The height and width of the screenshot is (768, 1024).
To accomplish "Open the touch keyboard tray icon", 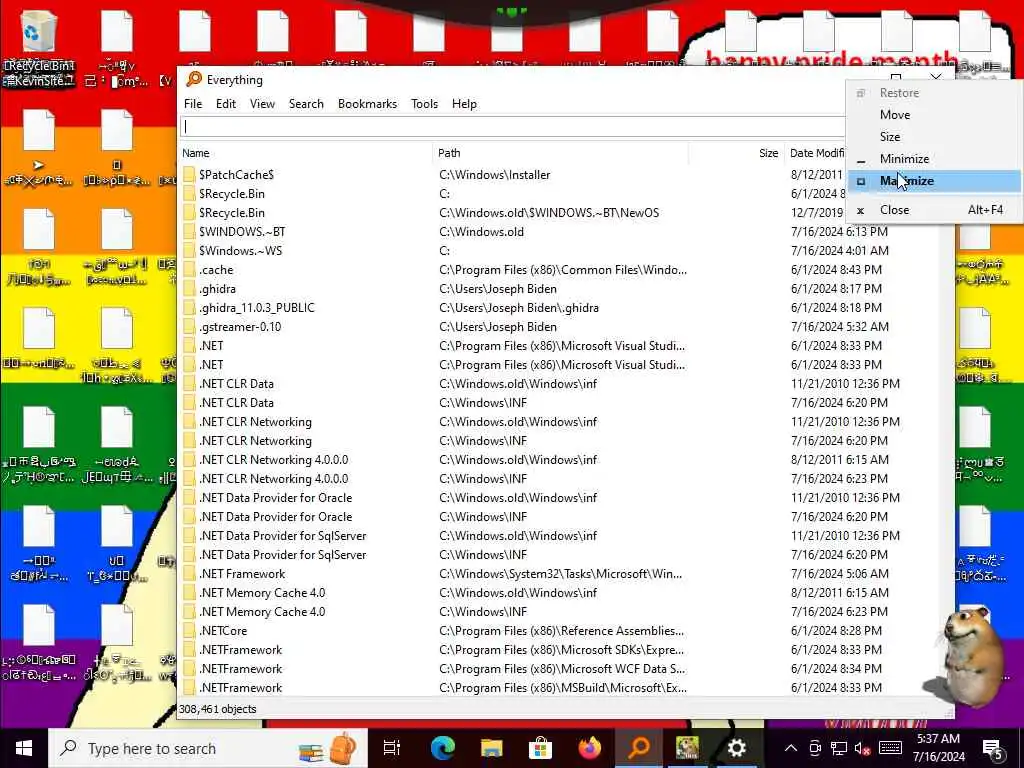I will click(x=889, y=748).
